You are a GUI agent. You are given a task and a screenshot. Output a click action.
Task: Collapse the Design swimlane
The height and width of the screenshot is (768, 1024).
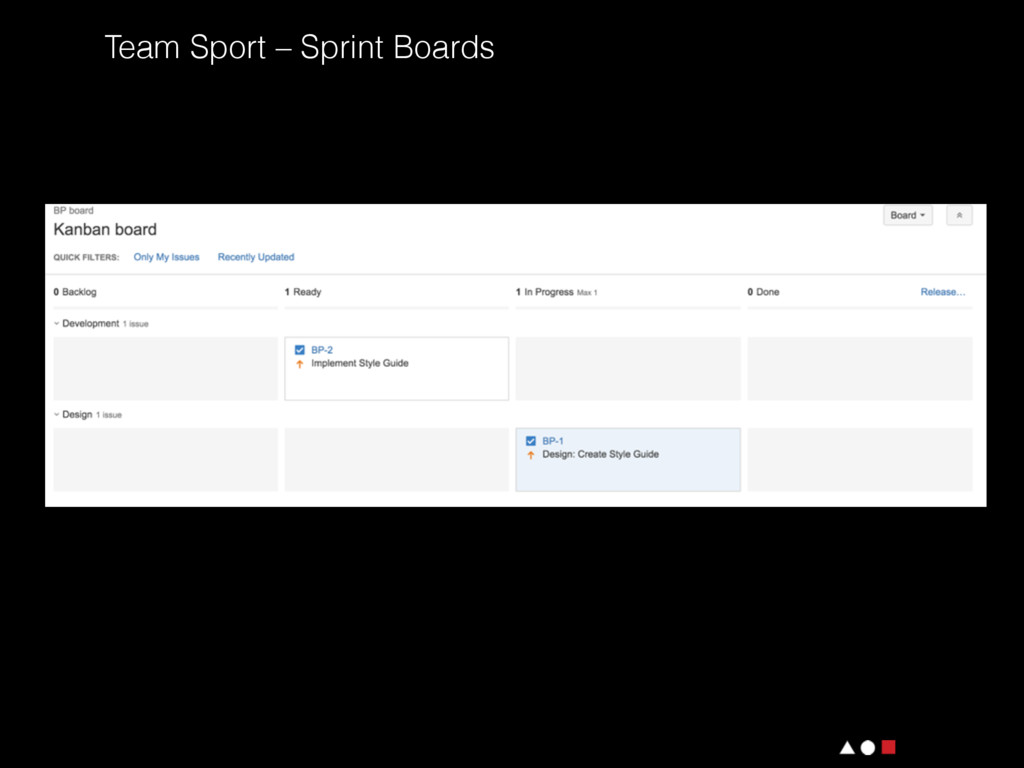pyautogui.click(x=57, y=415)
